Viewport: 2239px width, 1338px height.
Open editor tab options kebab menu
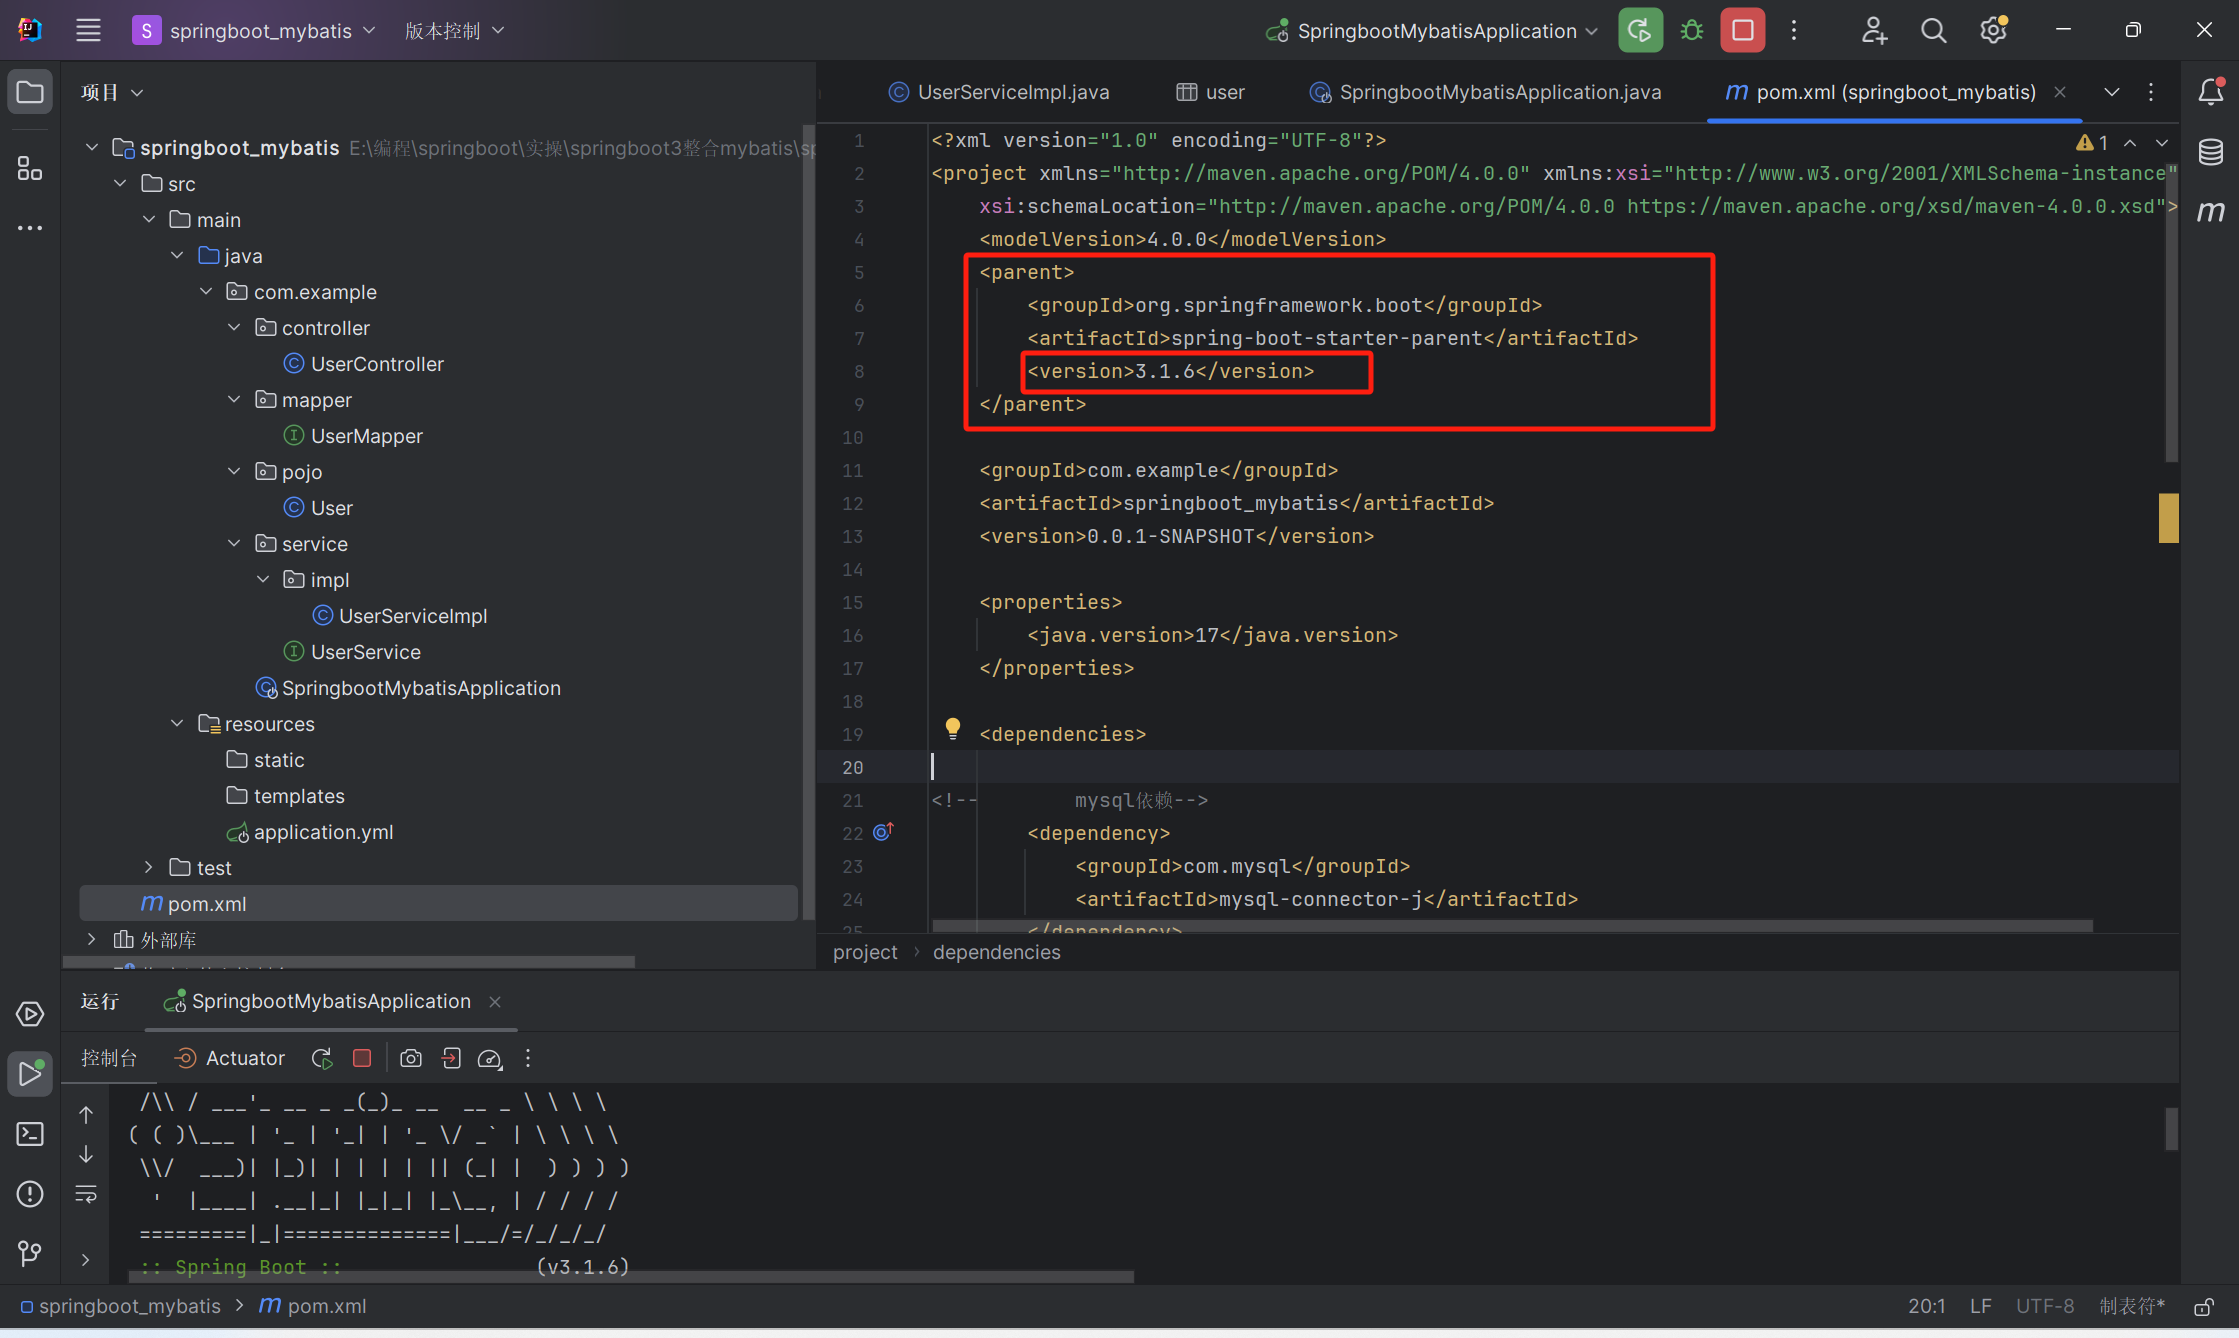click(2151, 92)
